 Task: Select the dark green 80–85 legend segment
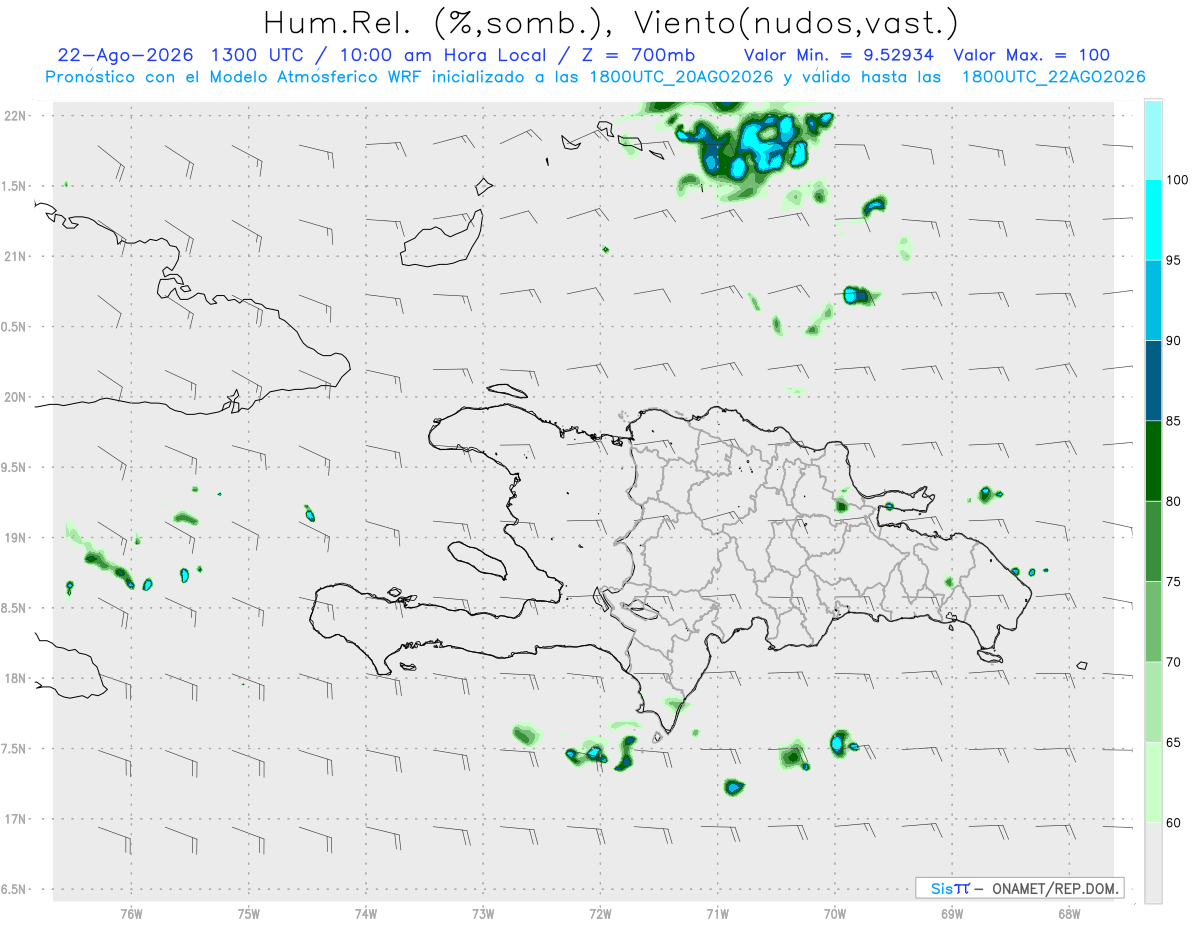[x=1153, y=461]
